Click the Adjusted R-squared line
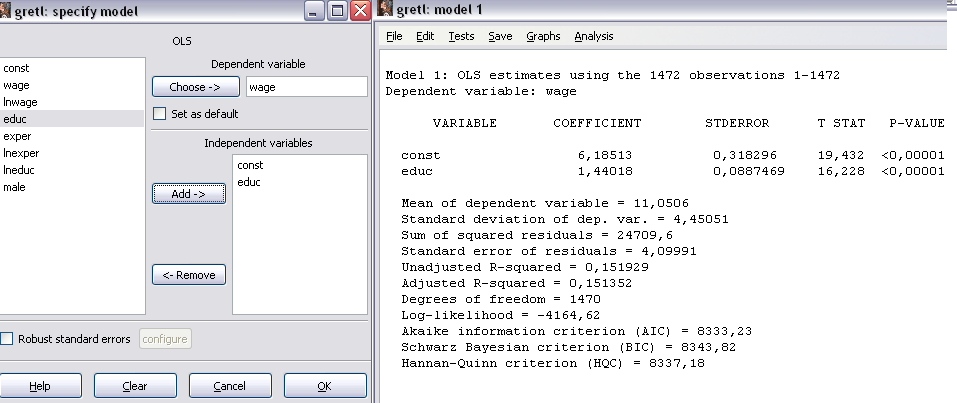 517,283
